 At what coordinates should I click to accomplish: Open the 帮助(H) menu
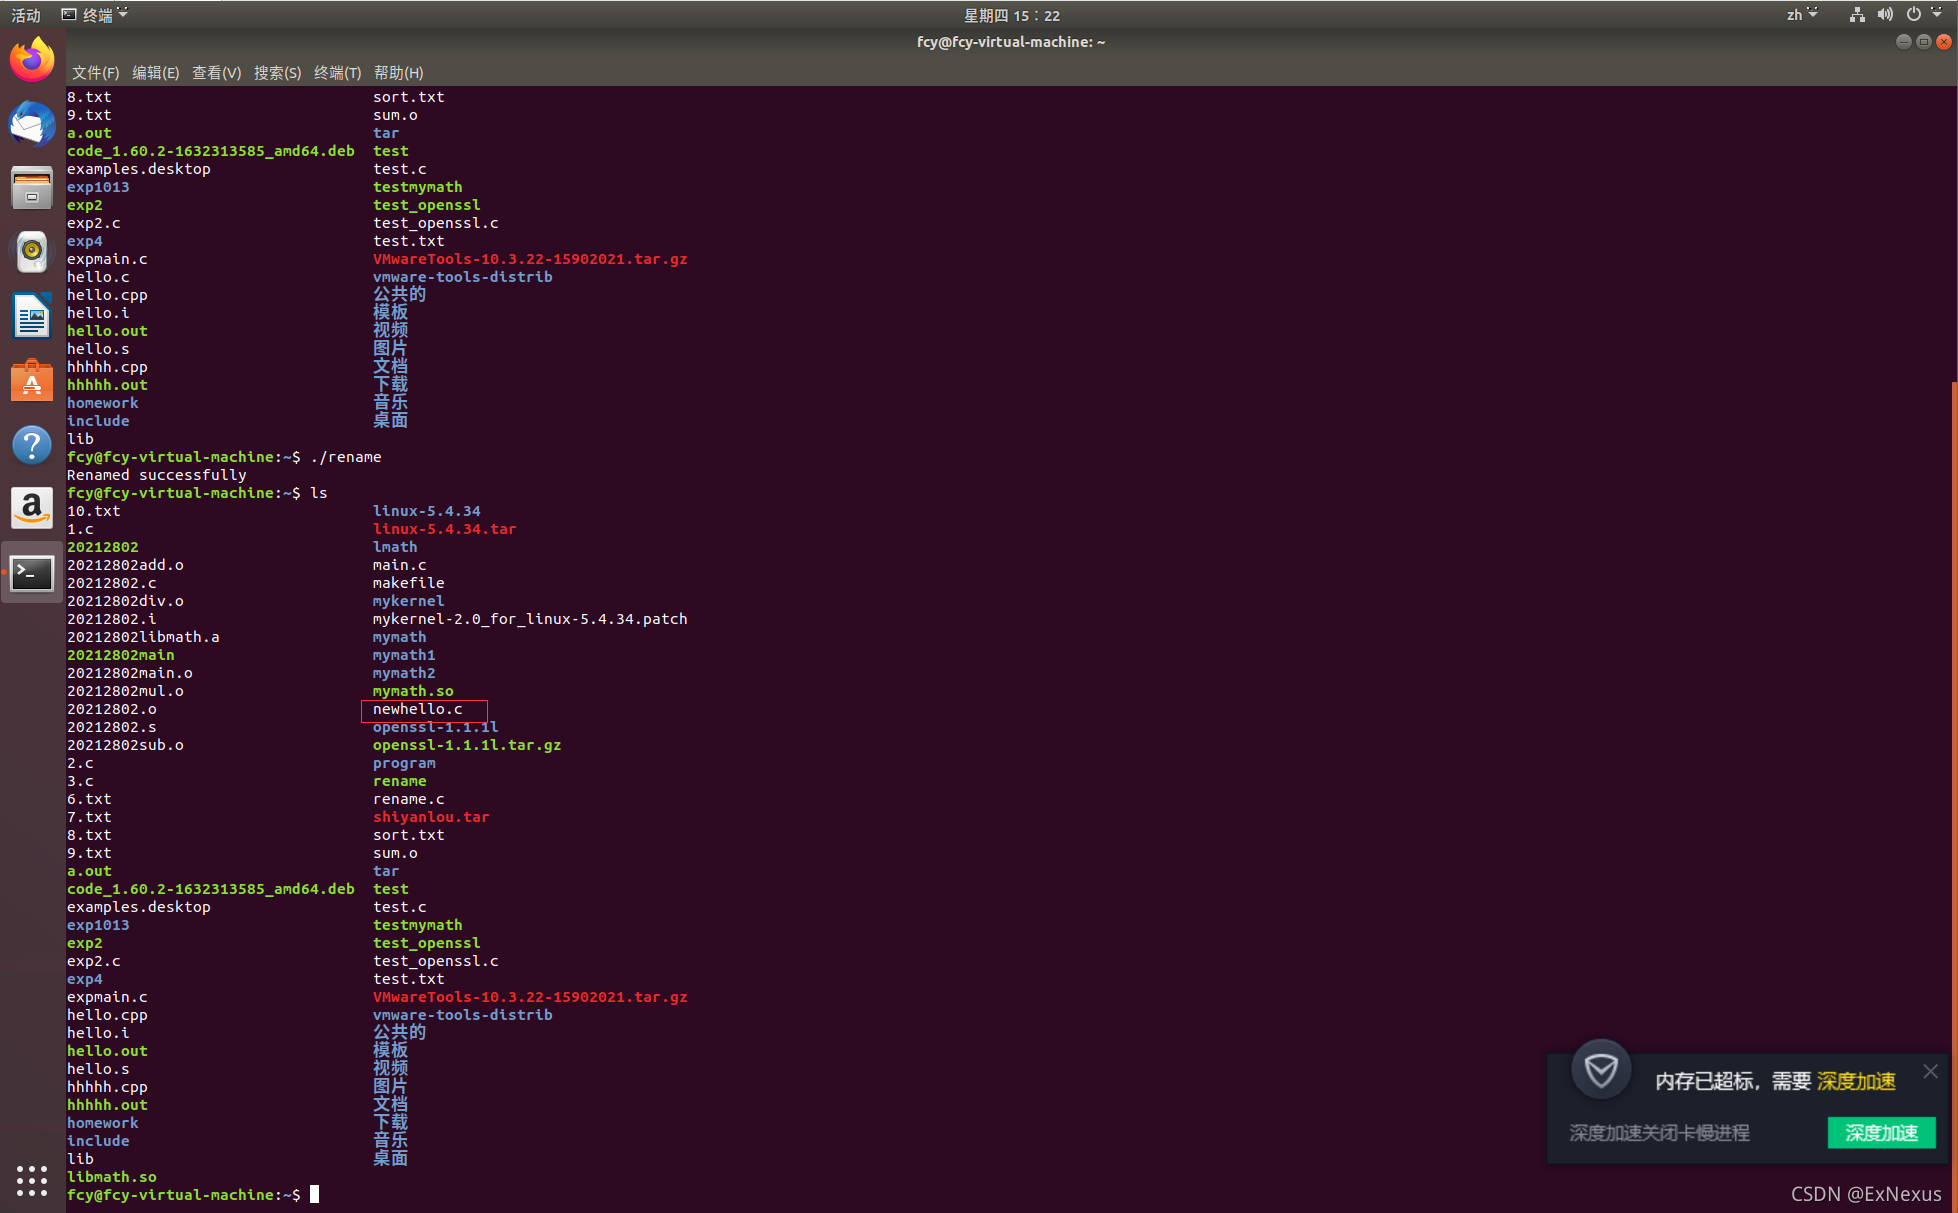point(398,73)
